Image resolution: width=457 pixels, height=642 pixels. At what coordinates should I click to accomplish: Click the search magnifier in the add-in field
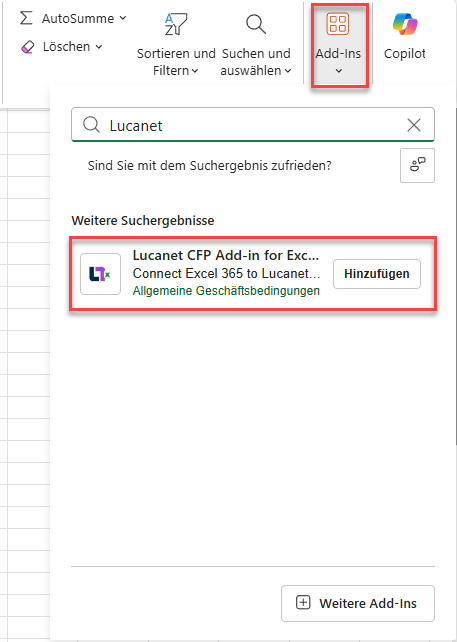pos(91,124)
